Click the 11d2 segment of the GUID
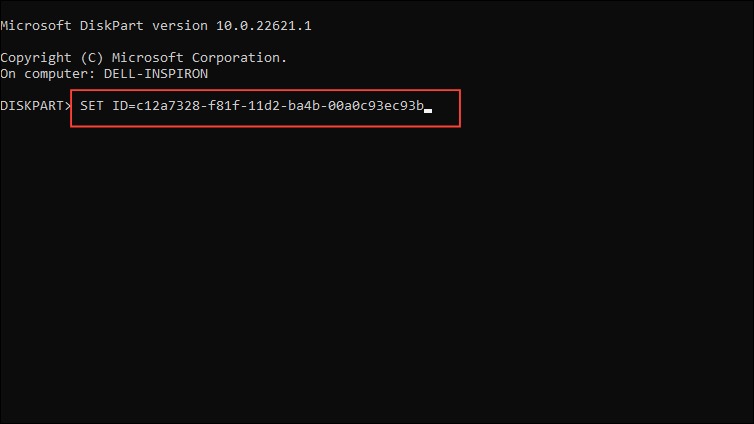Image resolution: width=754 pixels, height=424 pixels. 264,106
